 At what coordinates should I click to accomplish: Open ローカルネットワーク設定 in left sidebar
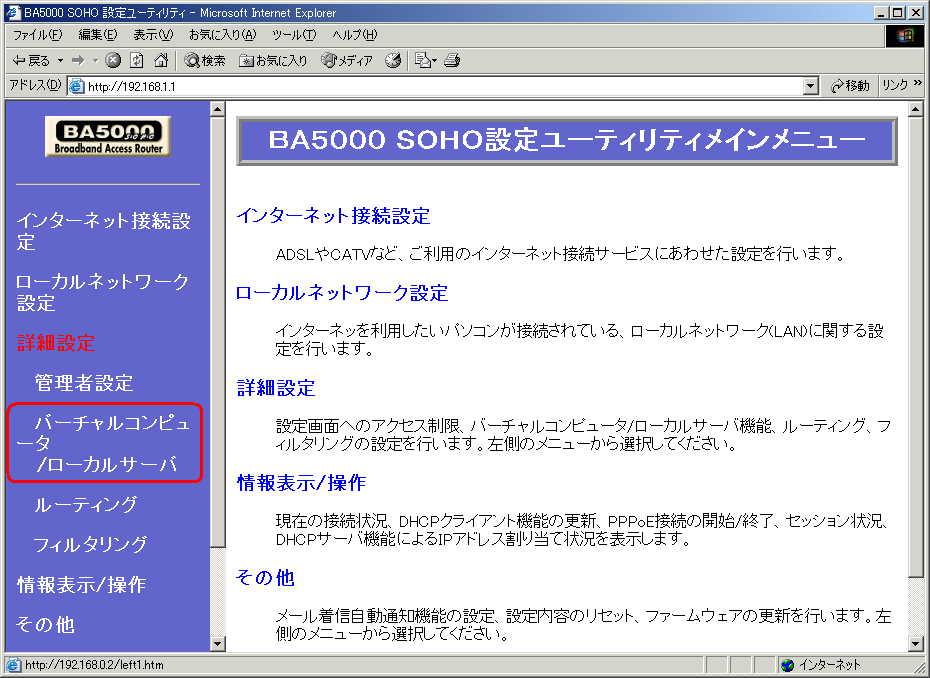pos(102,292)
